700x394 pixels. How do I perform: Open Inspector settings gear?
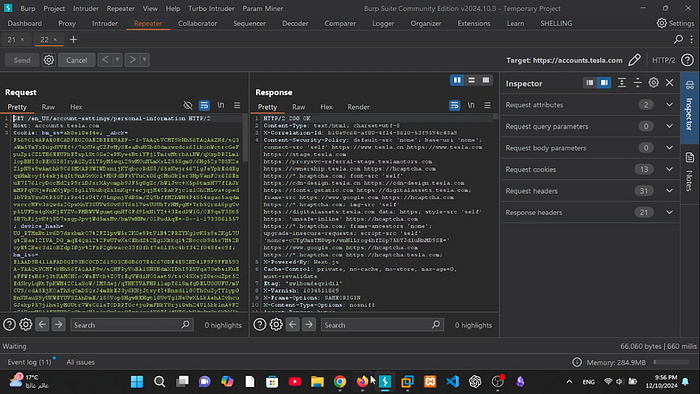(654, 83)
